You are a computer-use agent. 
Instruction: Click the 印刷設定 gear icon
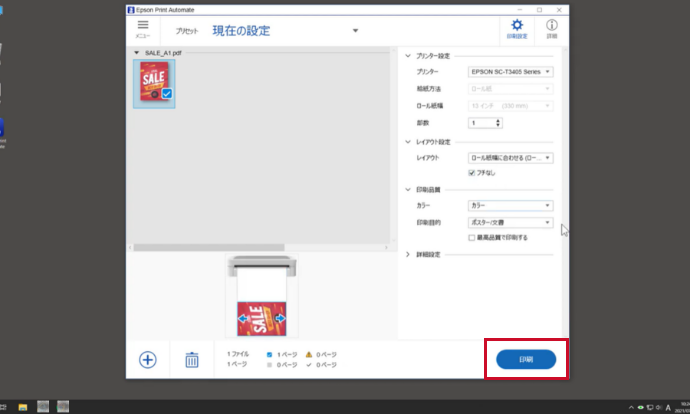click(x=517, y=27)
